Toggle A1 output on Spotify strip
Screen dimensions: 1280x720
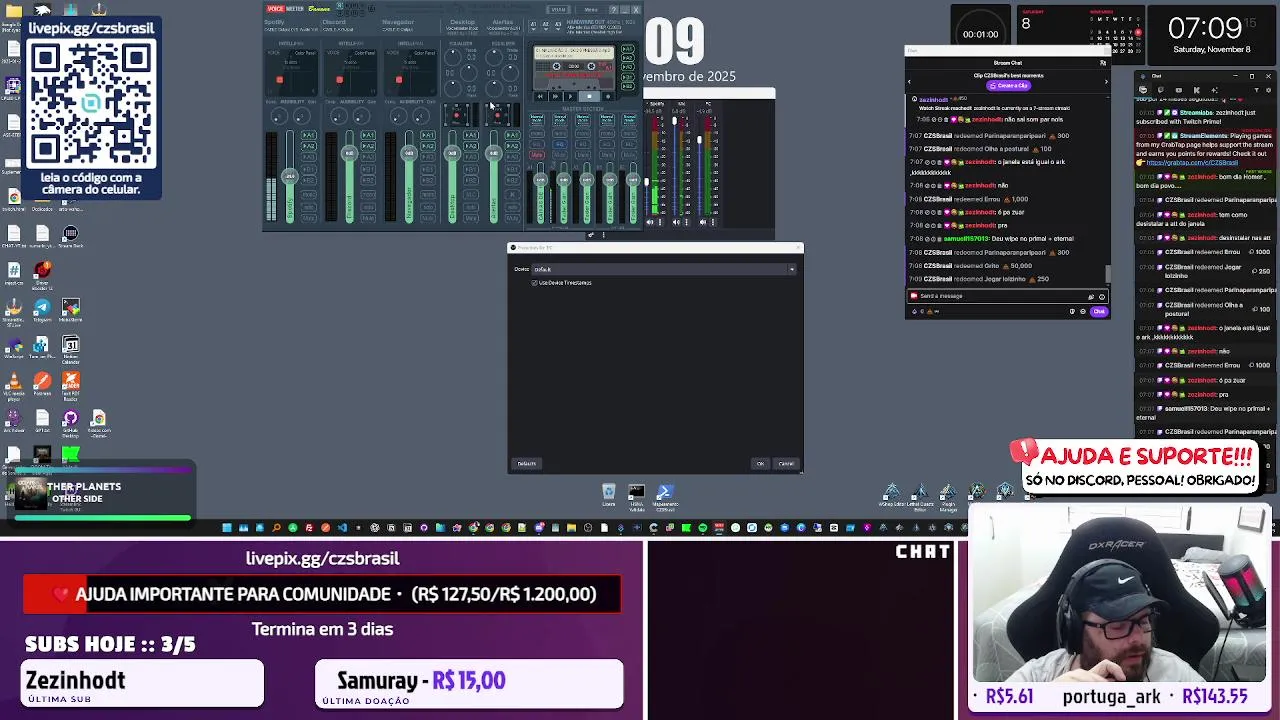(309, 135)
